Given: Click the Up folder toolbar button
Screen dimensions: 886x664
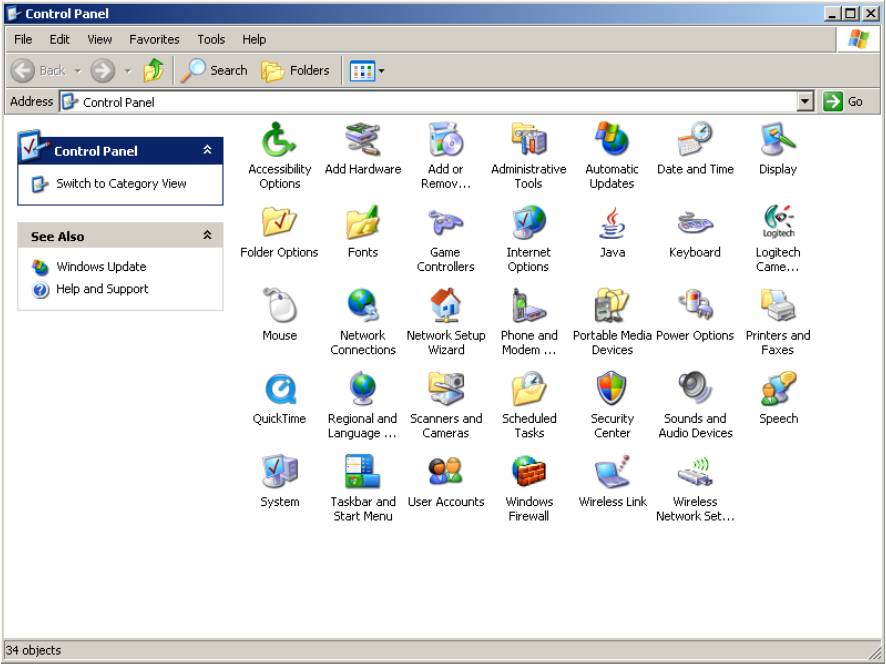Looking at the screenshot, I should pyautogui.click(x=153, y=71).
